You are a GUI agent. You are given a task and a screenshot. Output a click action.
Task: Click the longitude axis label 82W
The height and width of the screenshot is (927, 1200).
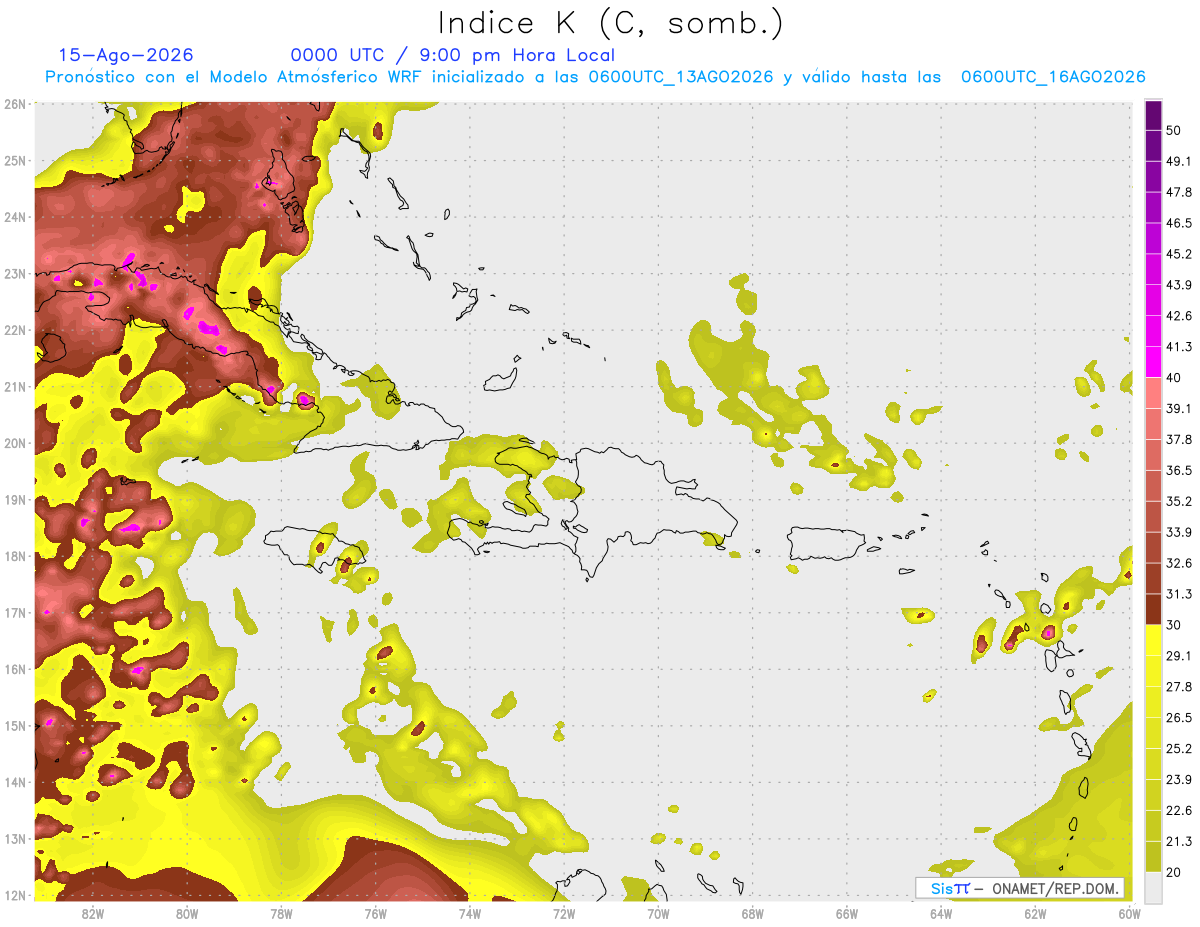(x=92, y=913)
